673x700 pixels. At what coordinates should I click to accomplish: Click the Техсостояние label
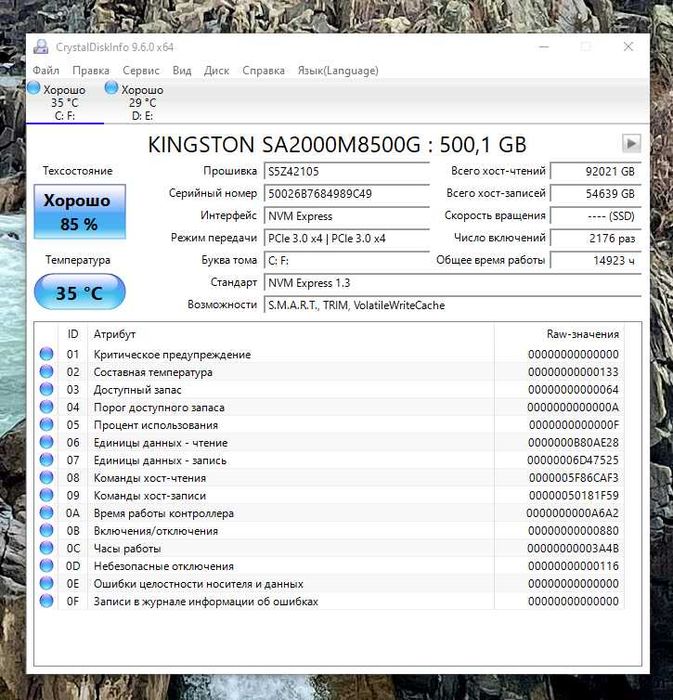(78, 171)
